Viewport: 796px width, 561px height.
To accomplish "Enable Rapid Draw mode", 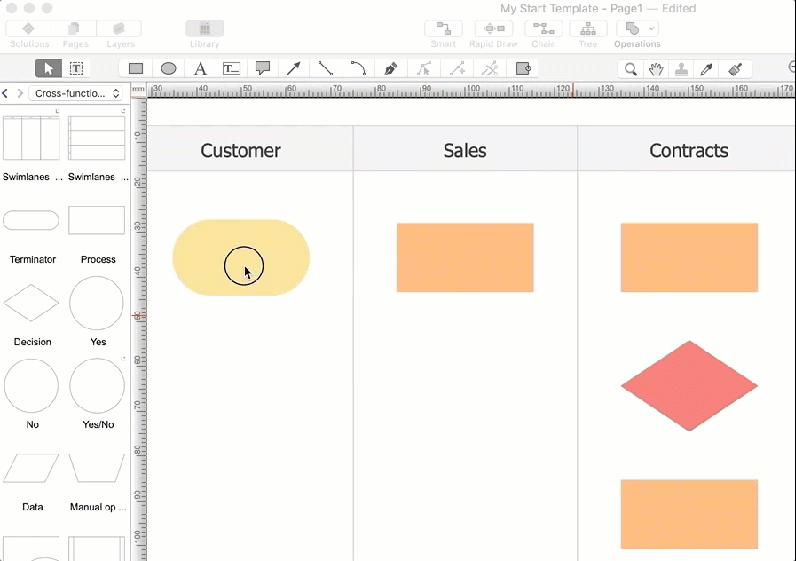I will click(x=493, y=29).
